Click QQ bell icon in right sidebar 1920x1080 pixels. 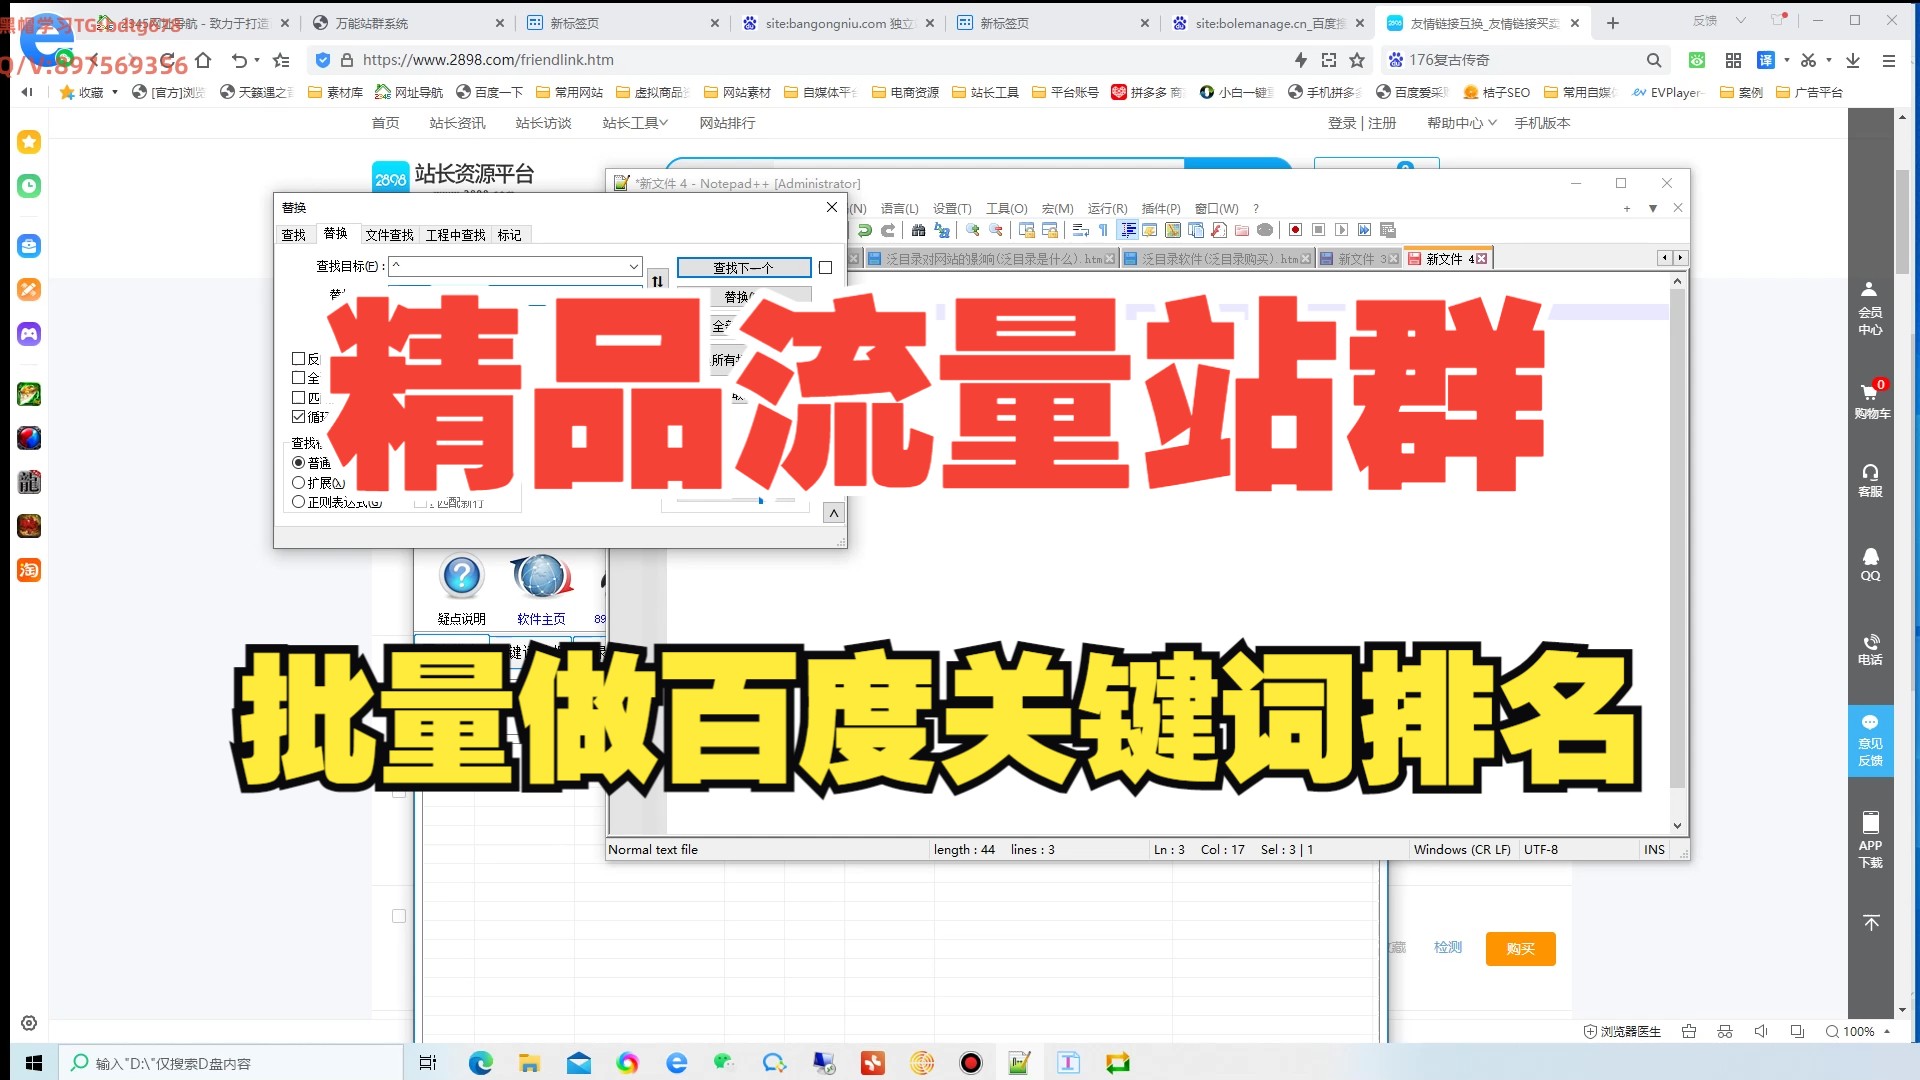pyautogui.click(x=1870, y=564)
